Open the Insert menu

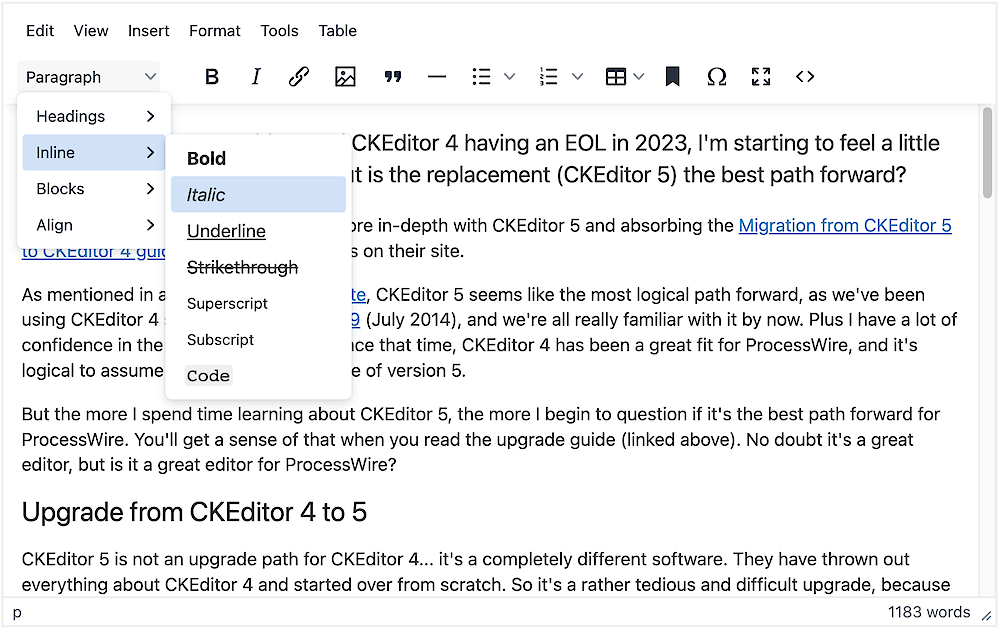point(148,31)
